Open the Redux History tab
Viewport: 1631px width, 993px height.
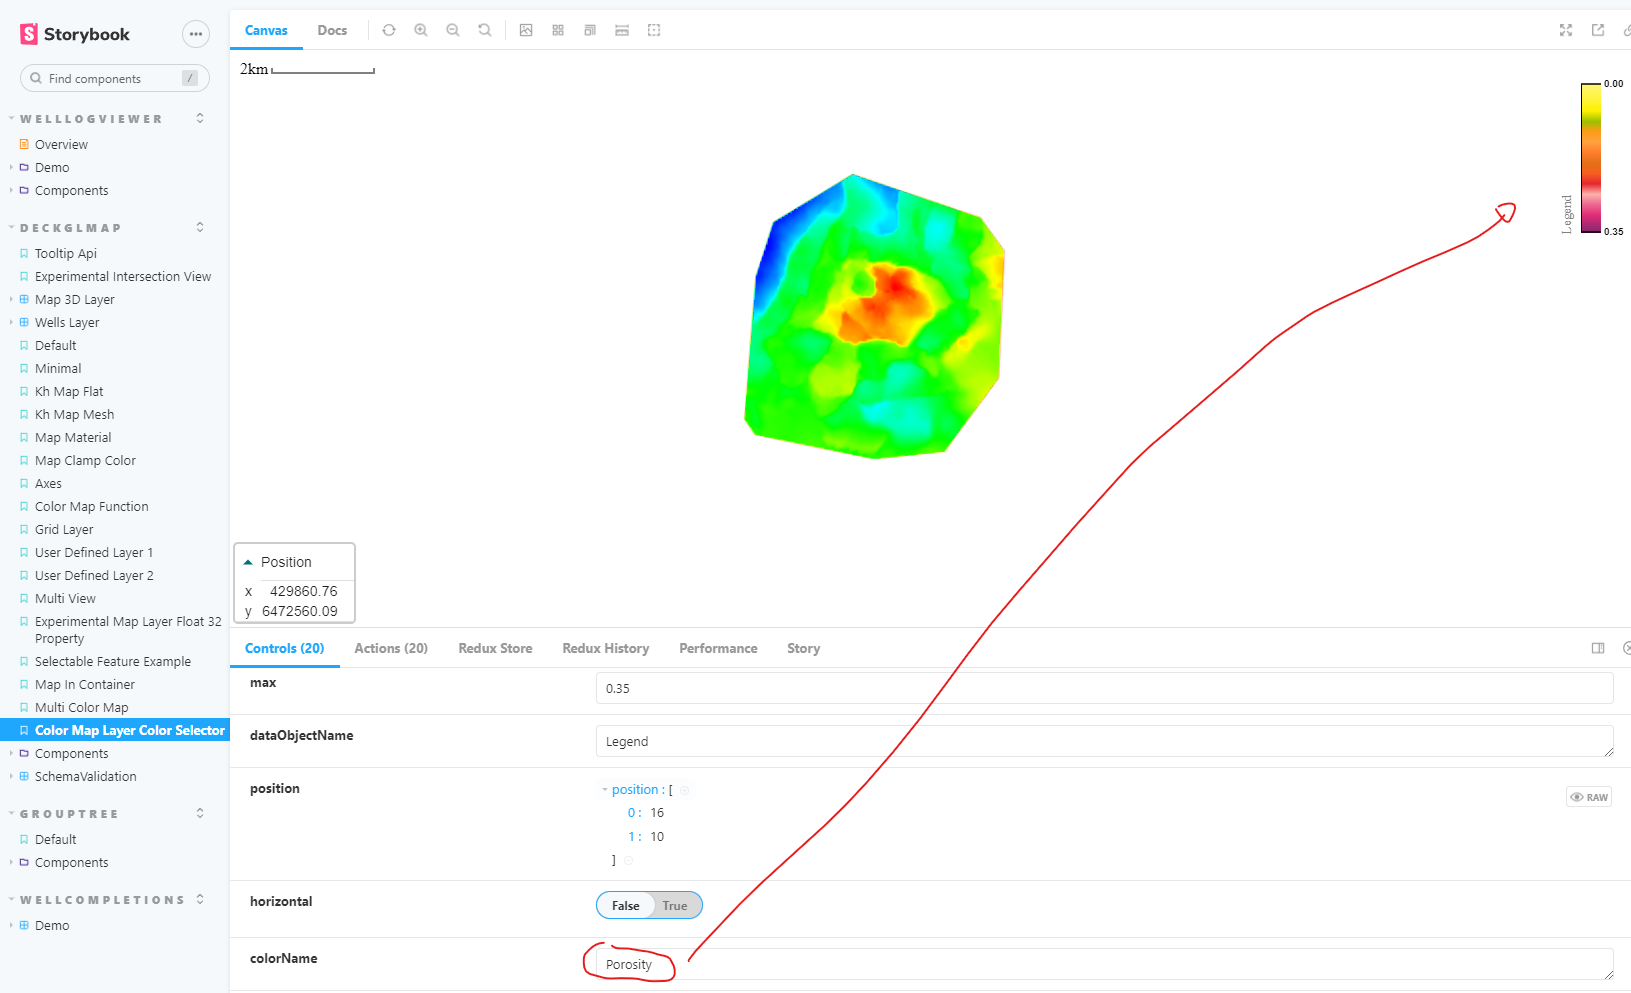[x=605, y=648]
